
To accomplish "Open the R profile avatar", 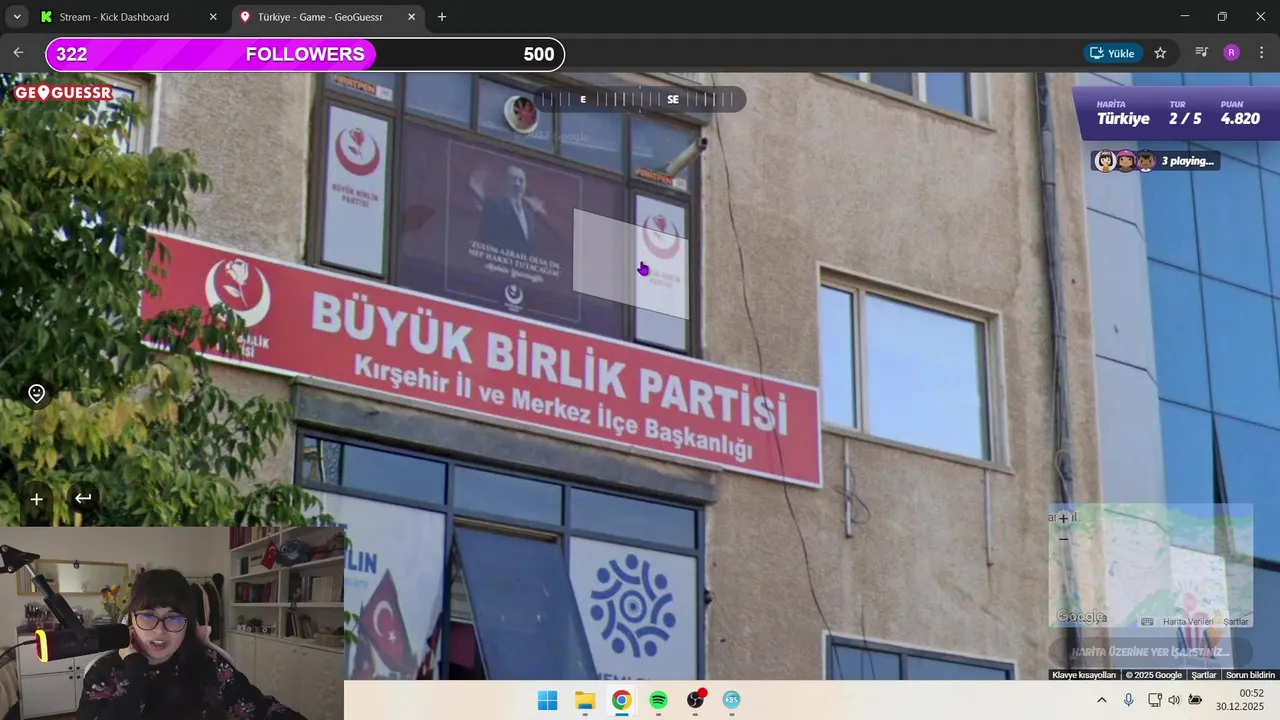I will click(x=1231, y=53).
